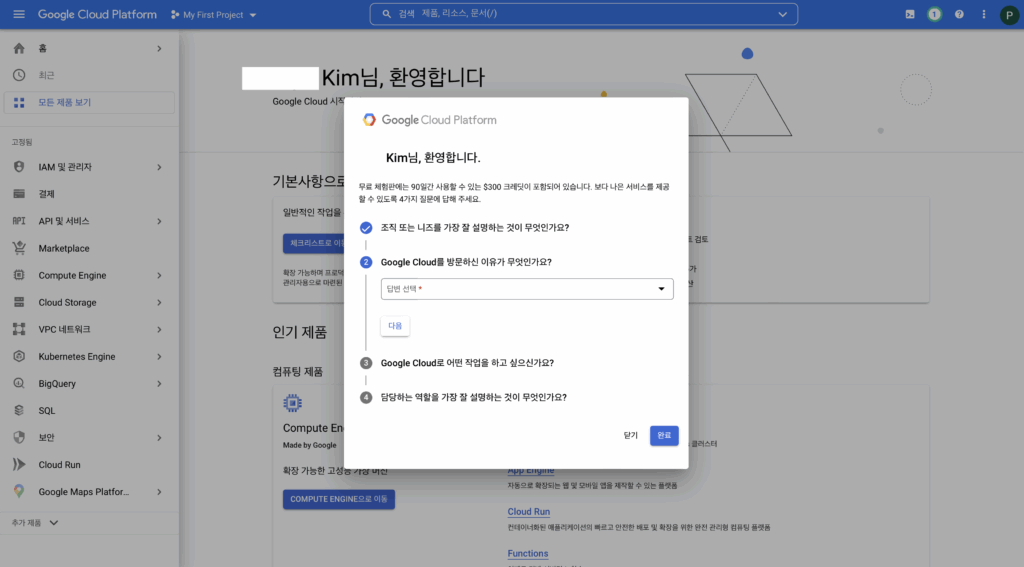Expand the Kubernetes Engine submenu chevron
The width and height of the screenshot is (1024, 567).
(159, 357)
